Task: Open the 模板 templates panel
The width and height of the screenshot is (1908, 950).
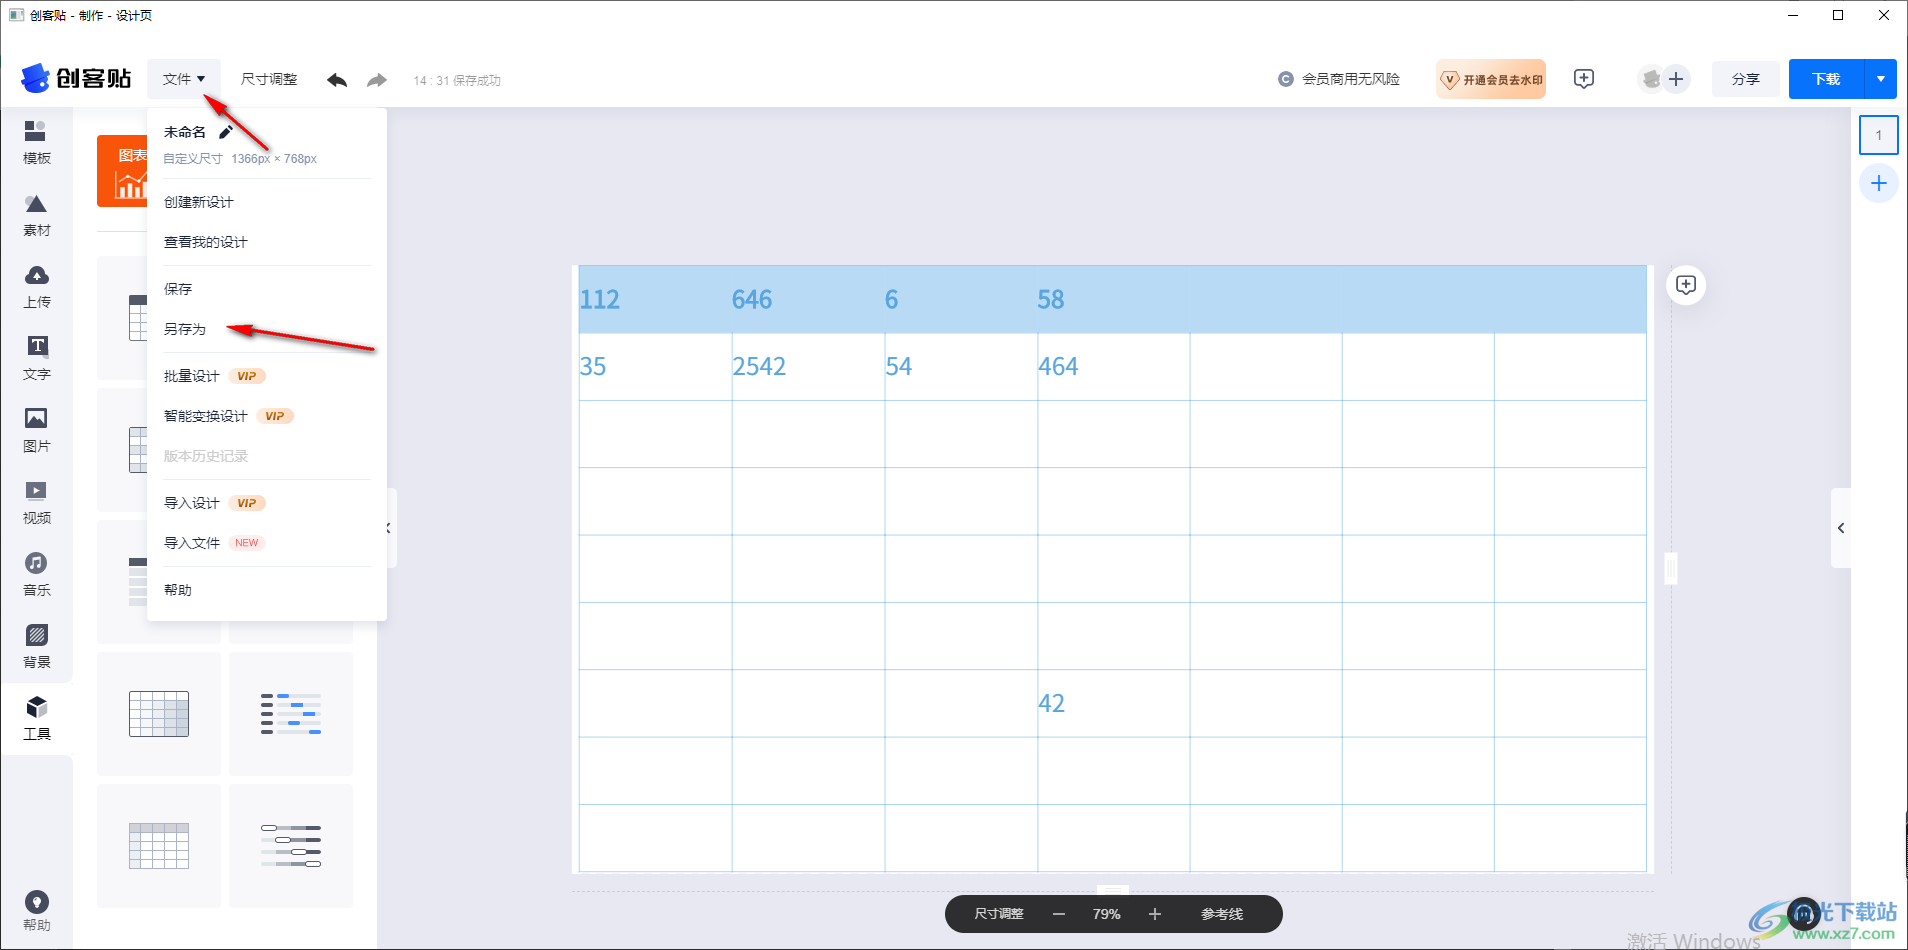Action: [x=36, y=143]
